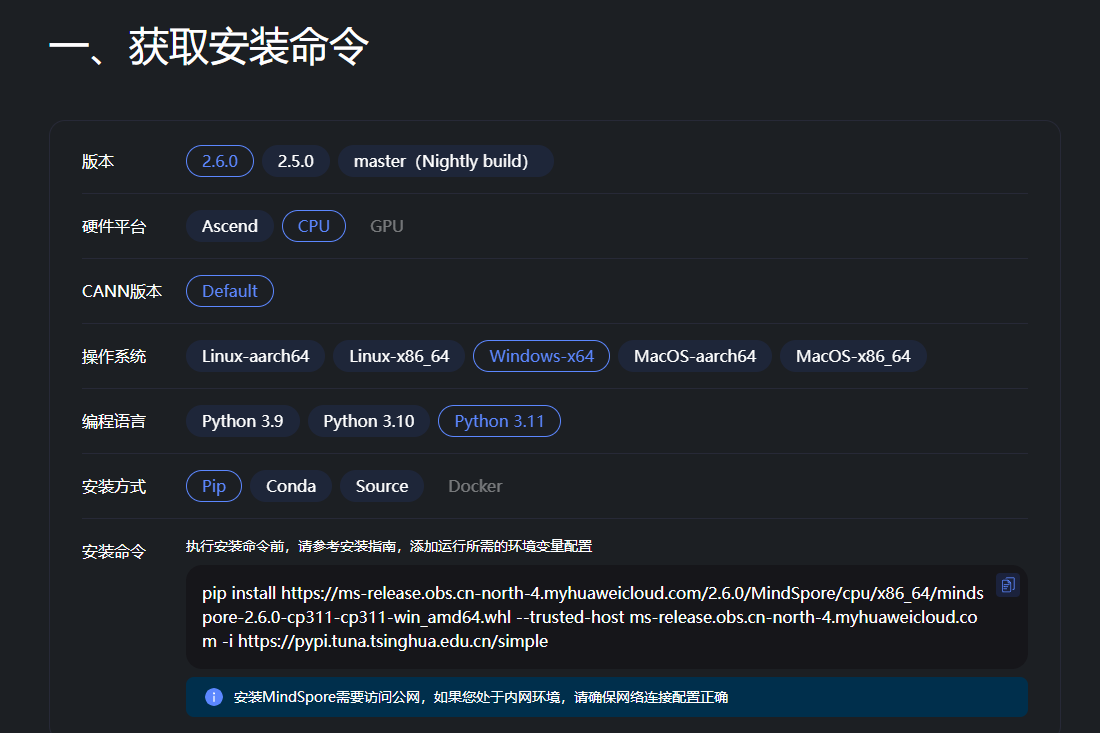The image size is (1100, 733).
Task: Click the disabled GPU platform option
Action: [x=387, y=226]
